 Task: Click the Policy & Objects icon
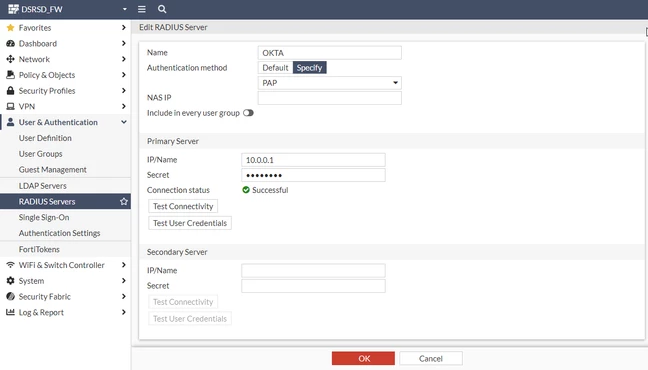coord(10,75)
